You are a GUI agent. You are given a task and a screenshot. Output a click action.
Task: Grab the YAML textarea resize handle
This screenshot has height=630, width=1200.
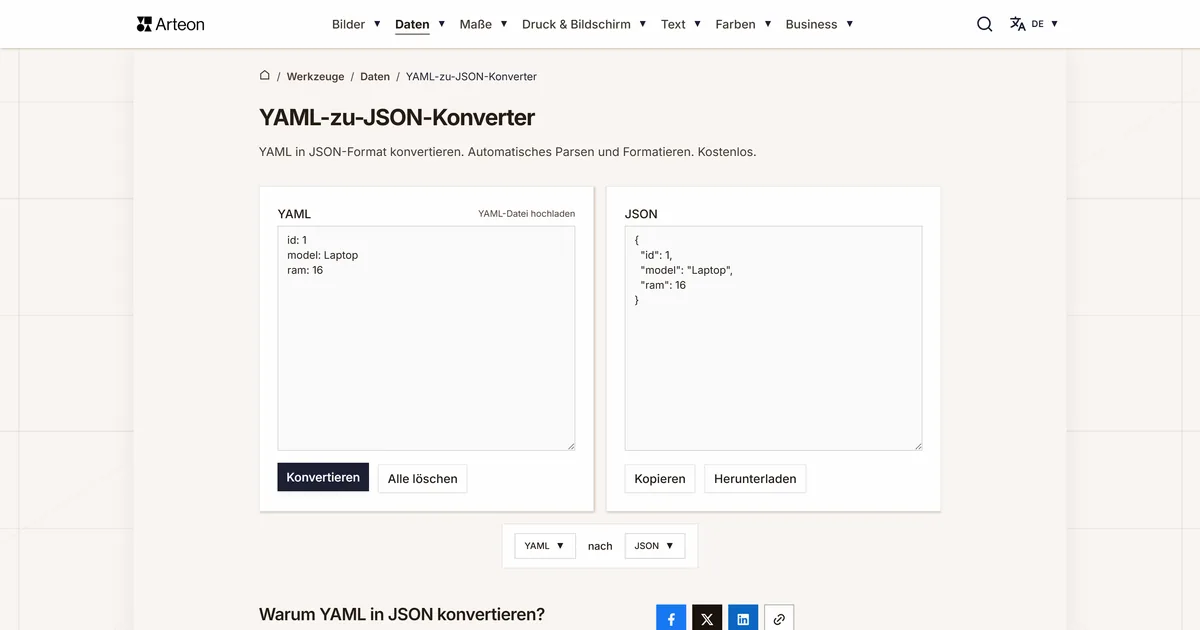pyautogui.click(x=571, y=446)
